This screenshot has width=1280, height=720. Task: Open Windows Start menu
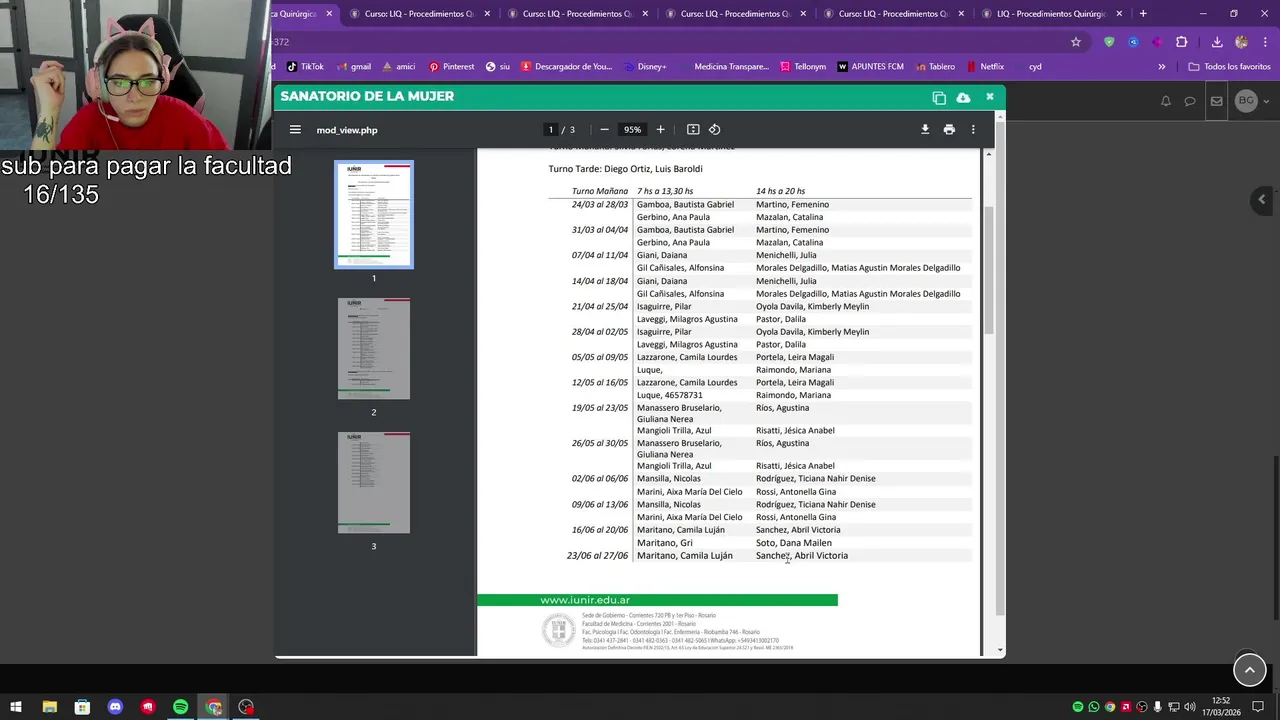[x=15, y=707]
